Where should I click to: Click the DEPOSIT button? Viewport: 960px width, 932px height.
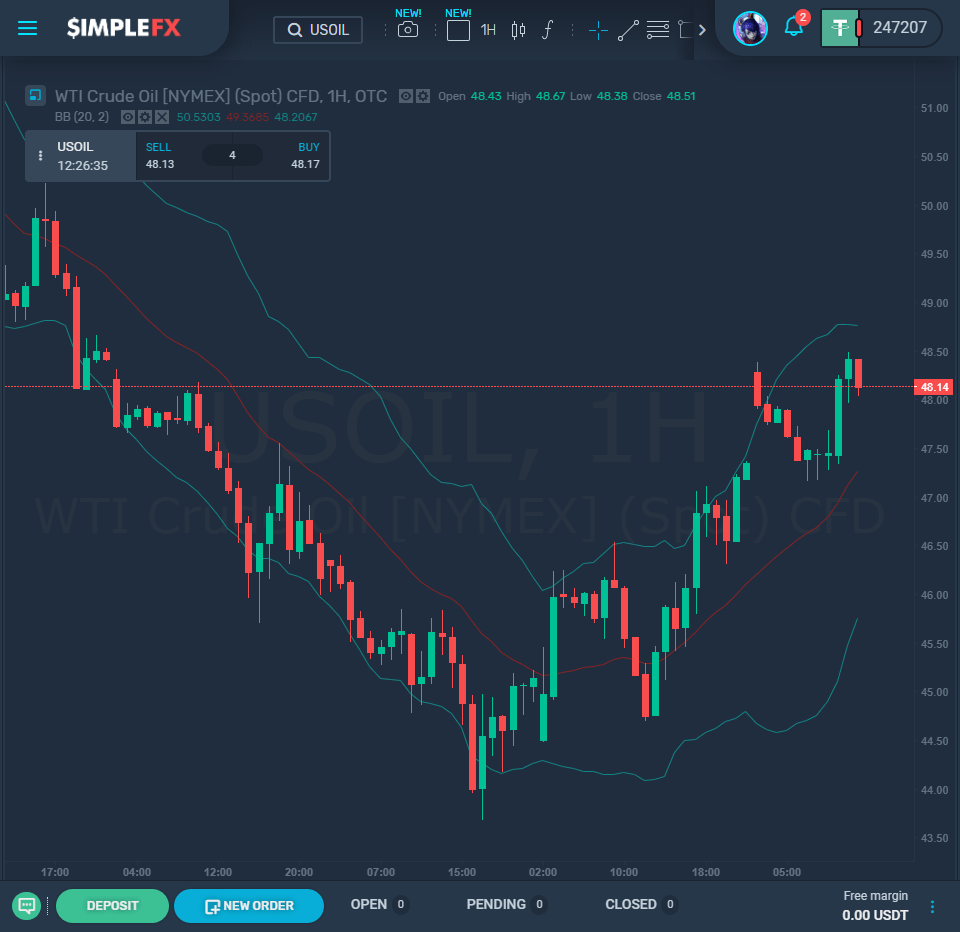113,906
